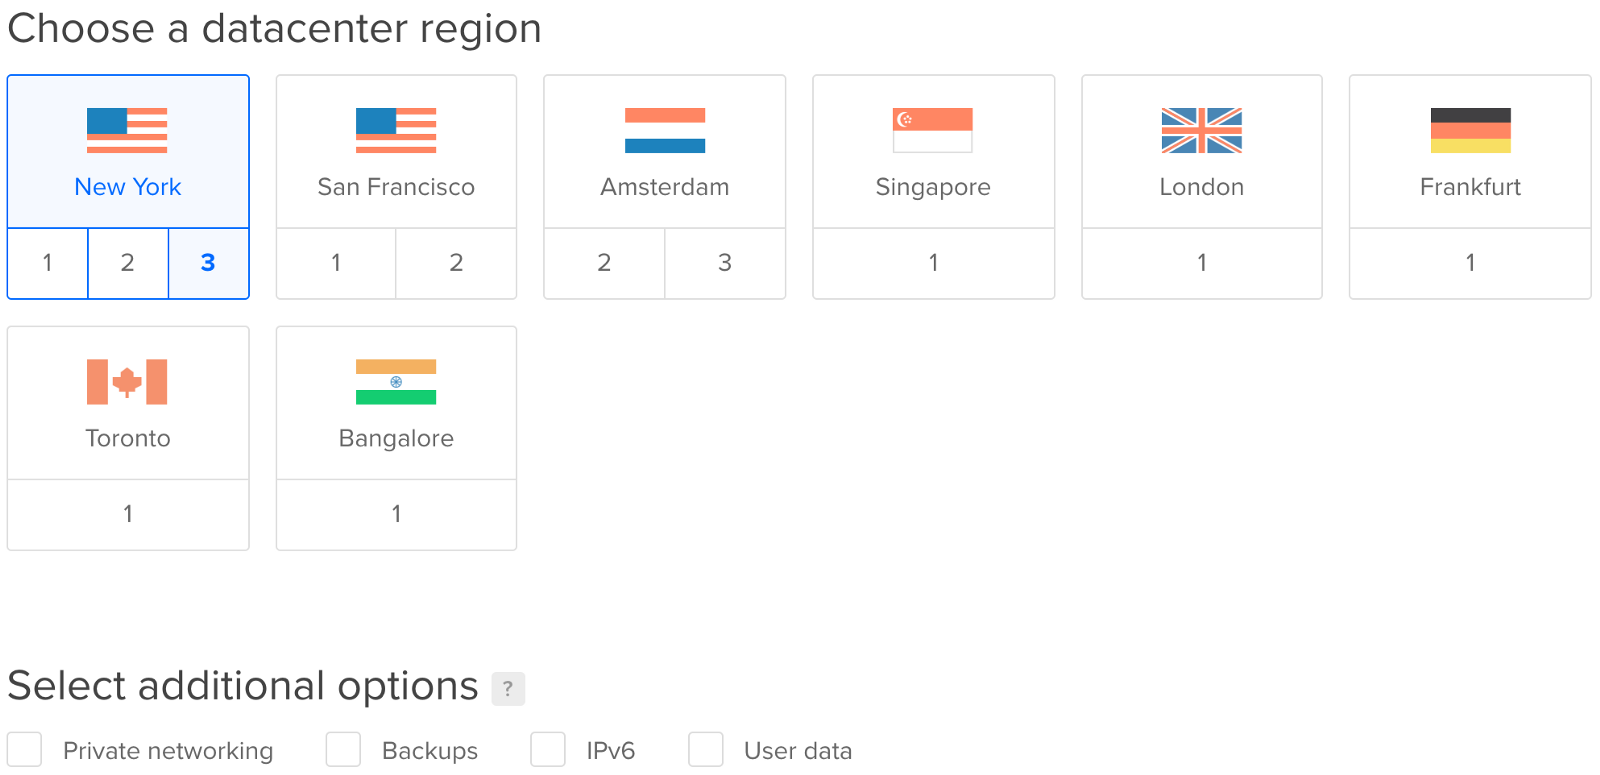This screenshot has width=1600, height=775.
Task: Select New York datacenter 1
Action: pyautogui.click(x=48, y=263)
